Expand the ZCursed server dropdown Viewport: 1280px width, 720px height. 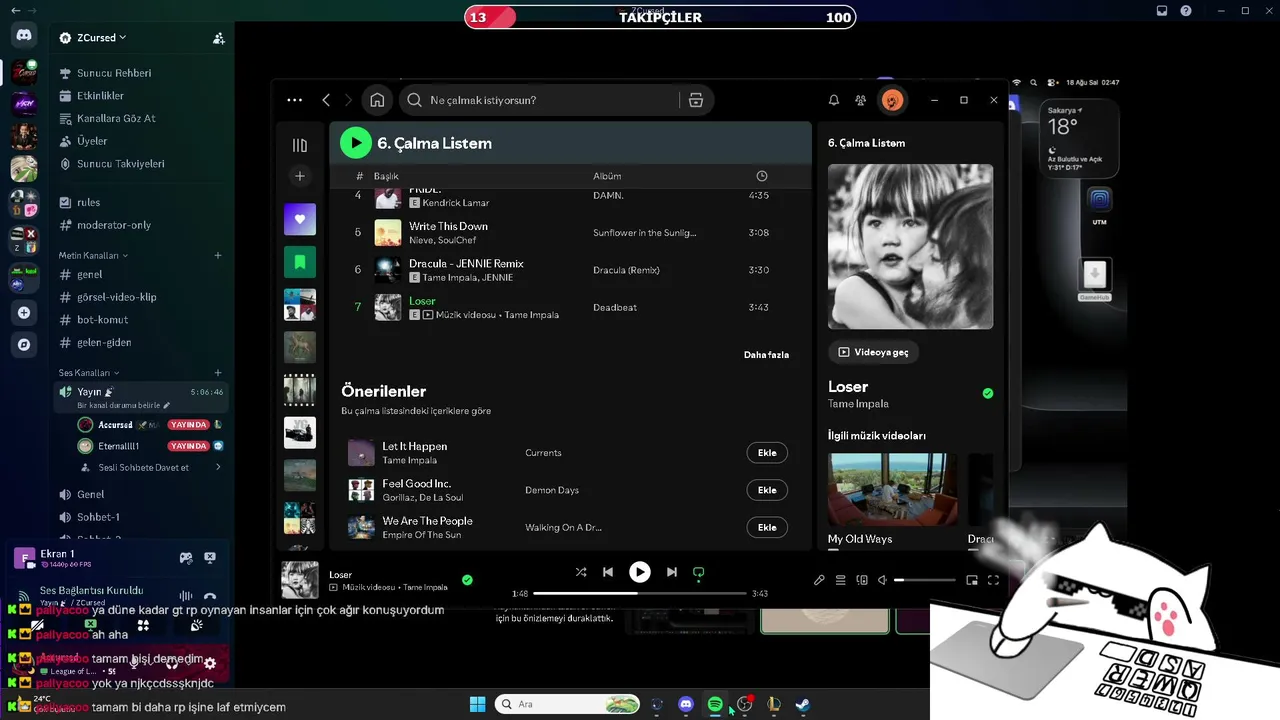102,38
